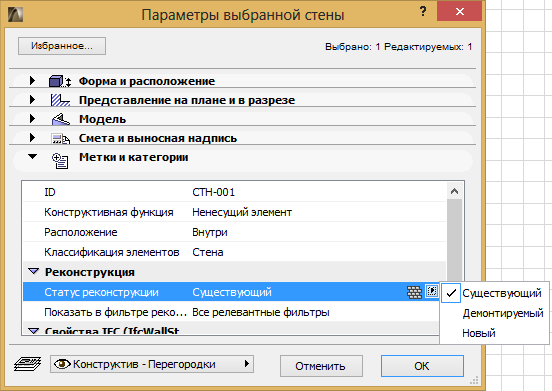552x391 pixels.
Task: Open the Конструктив - Перегородки layer dropdown
Action: click(152, 364)
